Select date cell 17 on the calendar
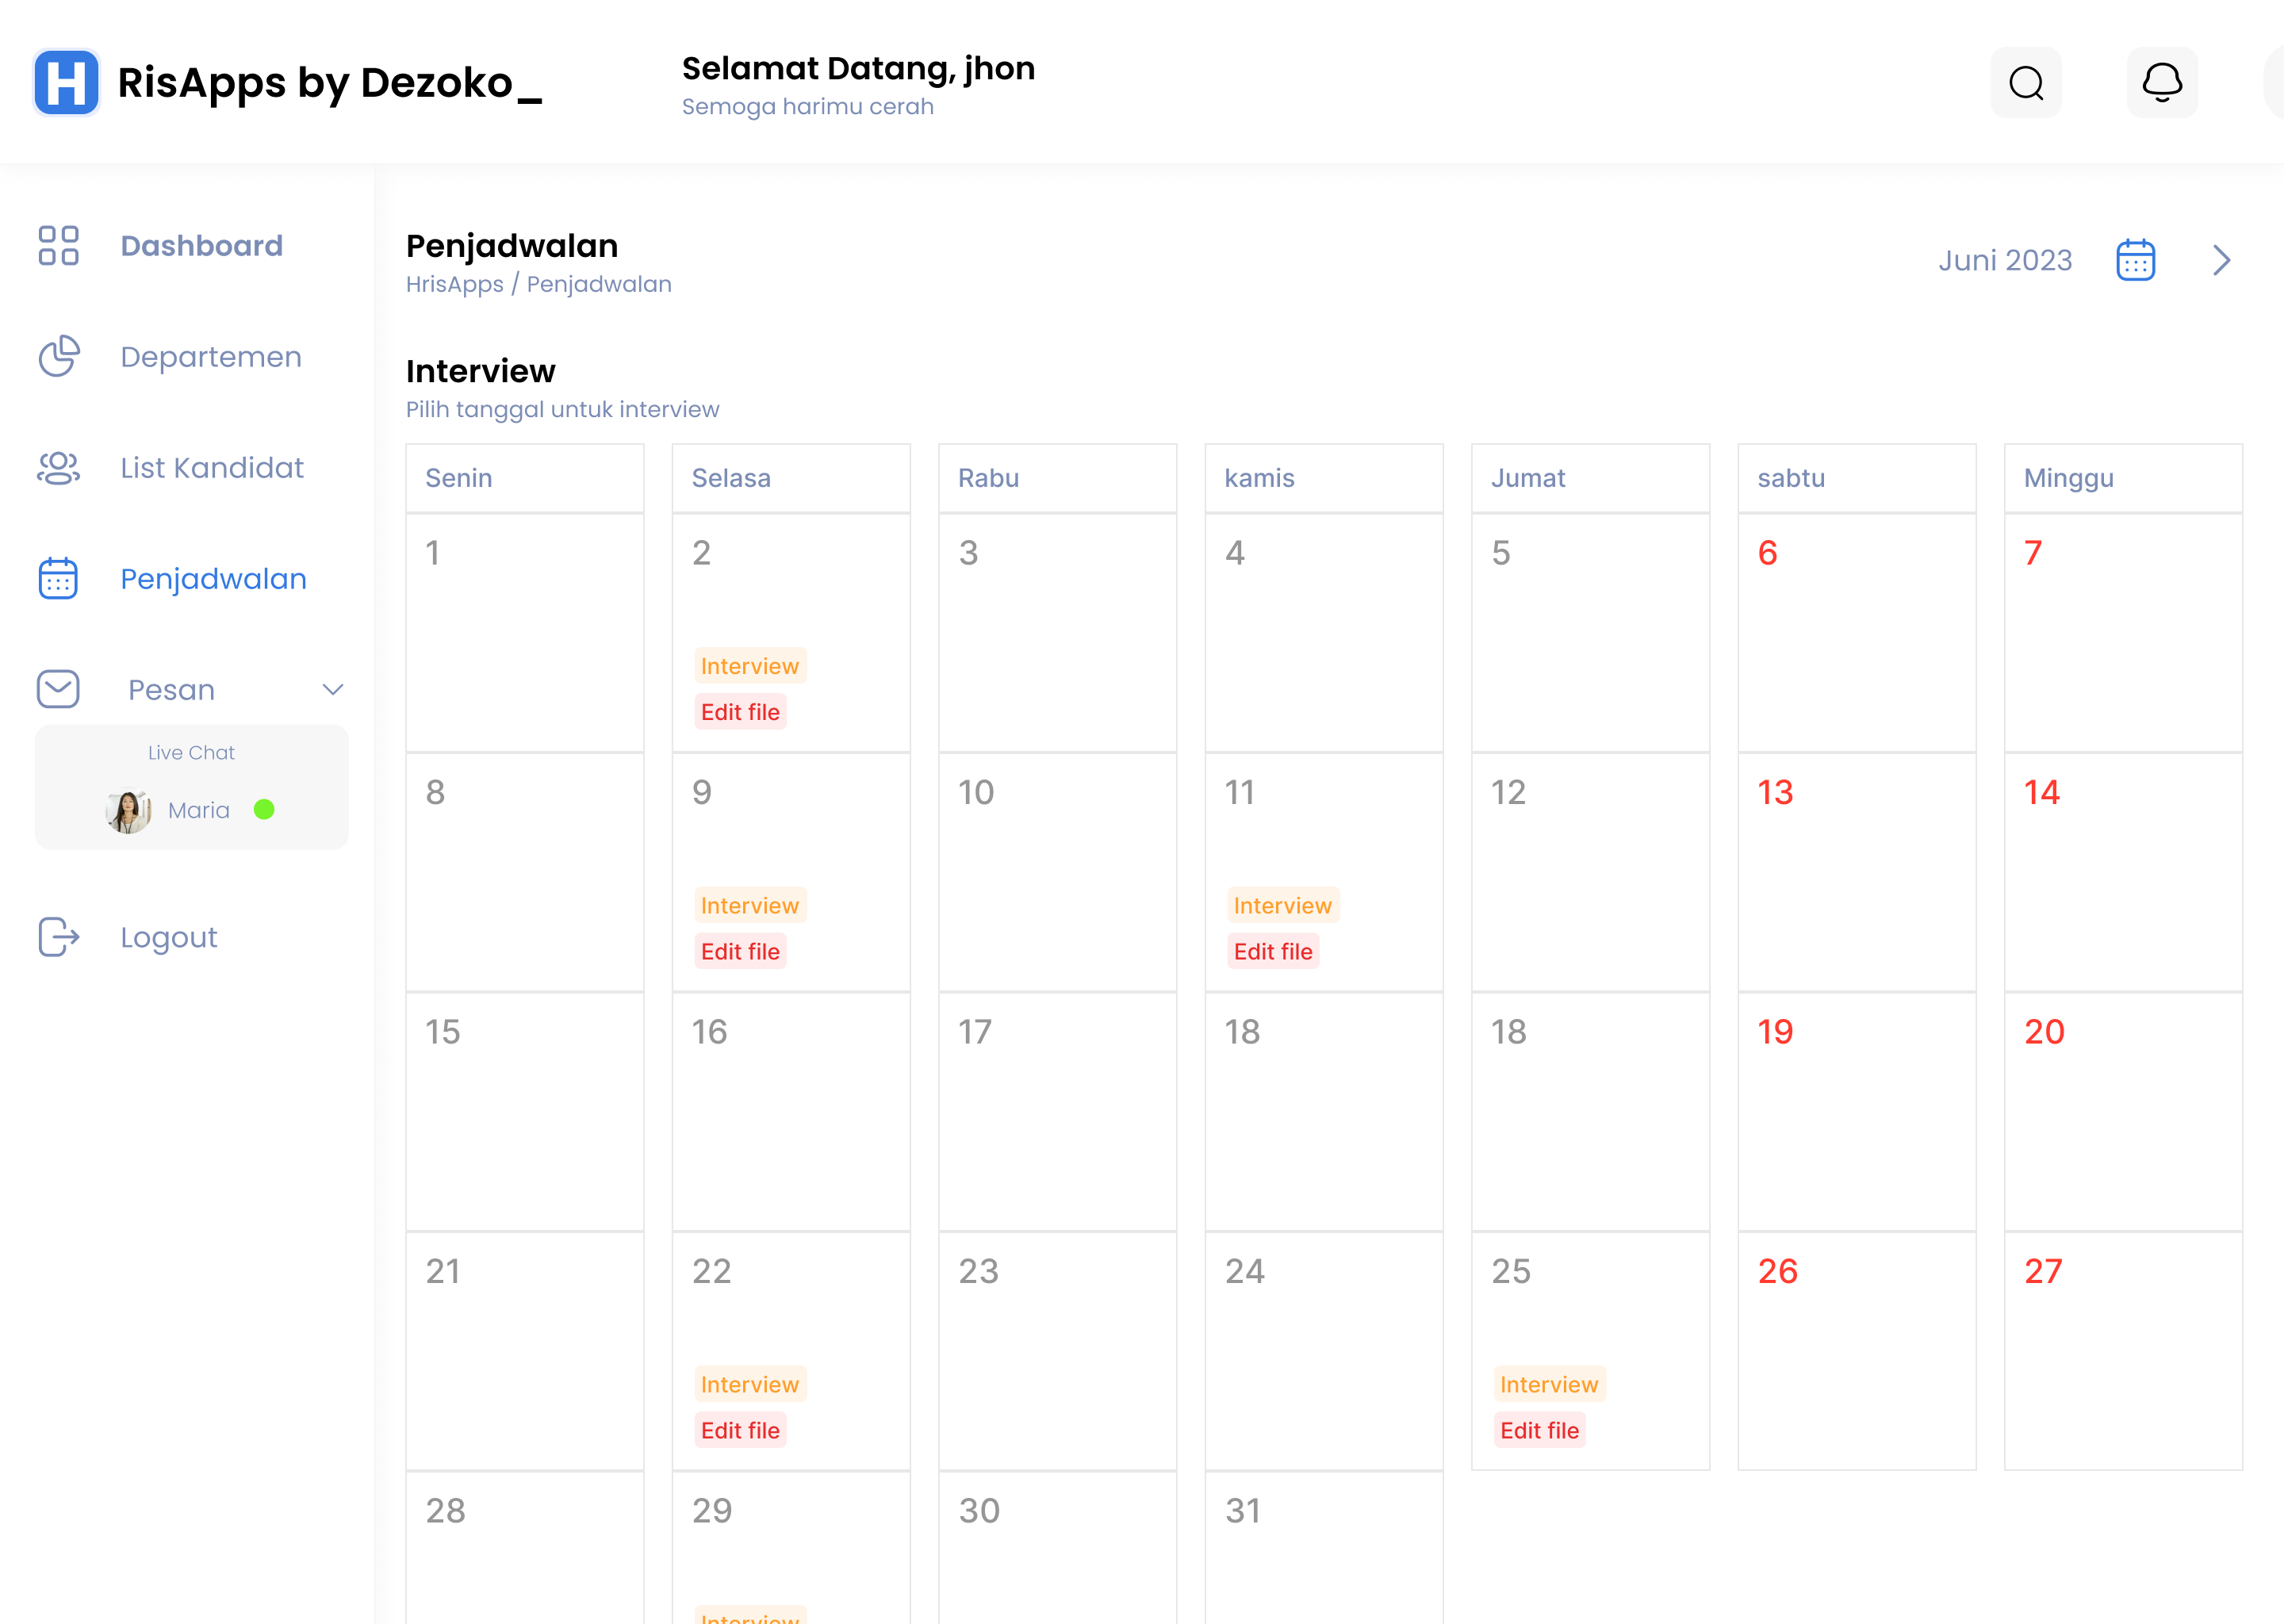This screenshot has width=2284, height=1624. tap(1057, 1110)
